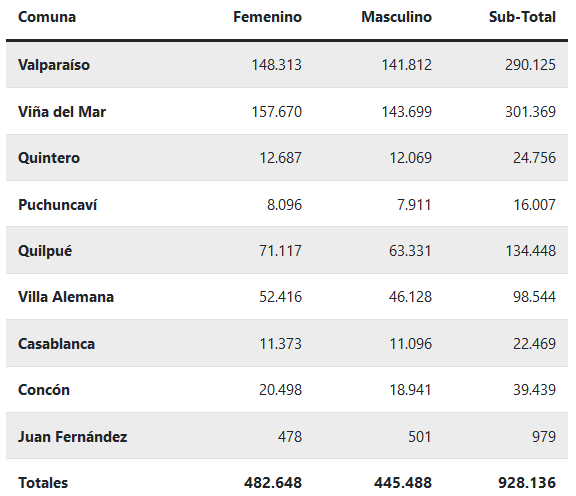Viewport: 576px width, 496px height.
Task: Click the Quintero row name
Action: click(x=49, y=158)
